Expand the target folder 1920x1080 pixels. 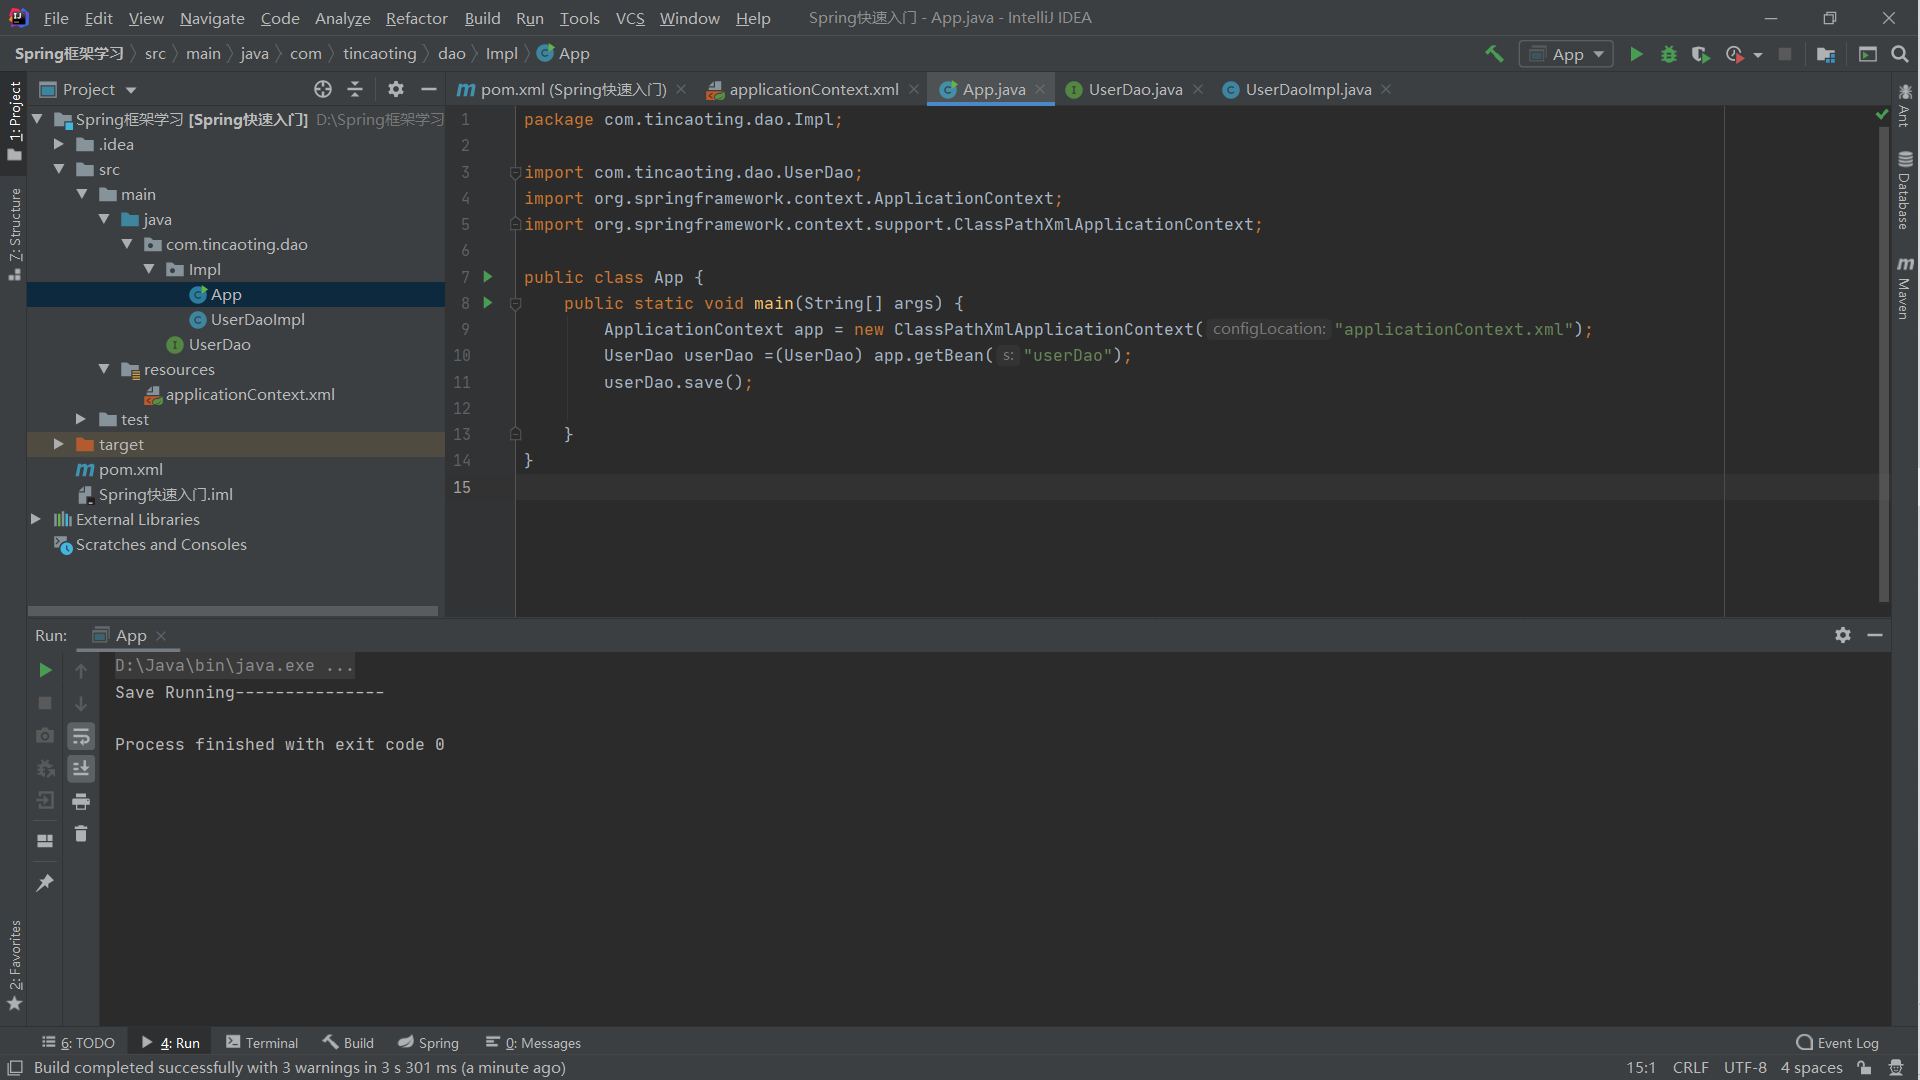pos(59,444)
